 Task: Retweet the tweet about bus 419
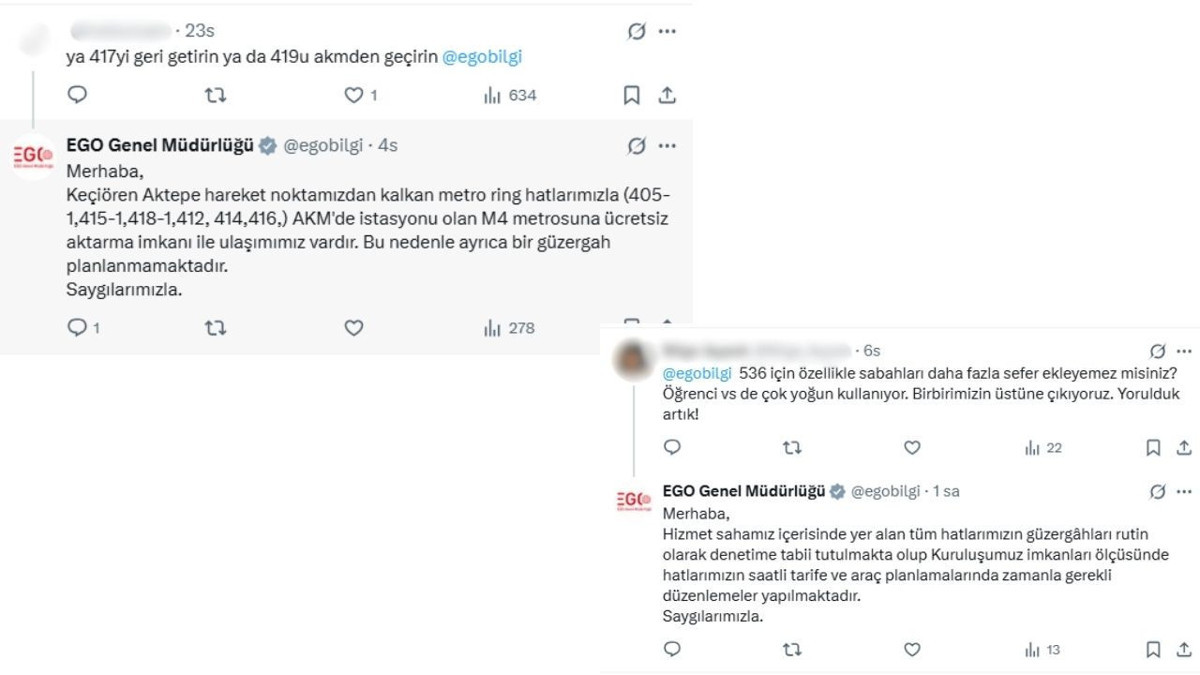point(215,95)
